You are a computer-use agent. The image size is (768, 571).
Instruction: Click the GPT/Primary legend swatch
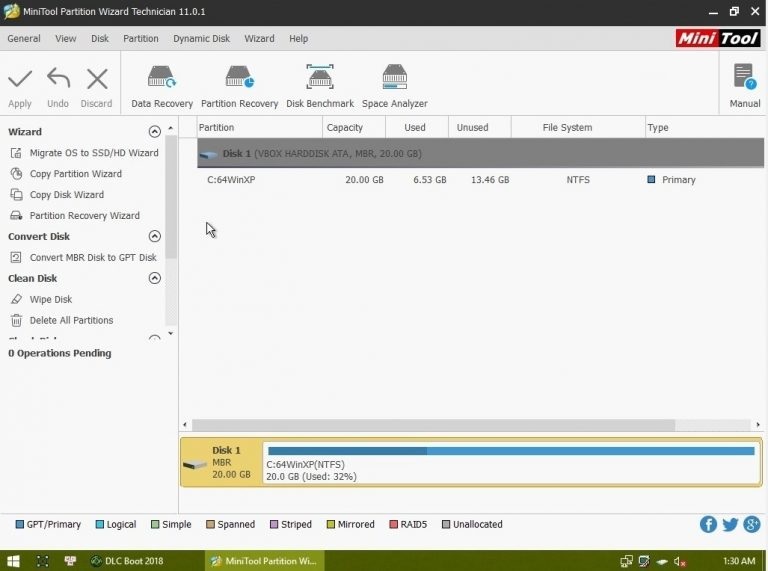point(20,524)
